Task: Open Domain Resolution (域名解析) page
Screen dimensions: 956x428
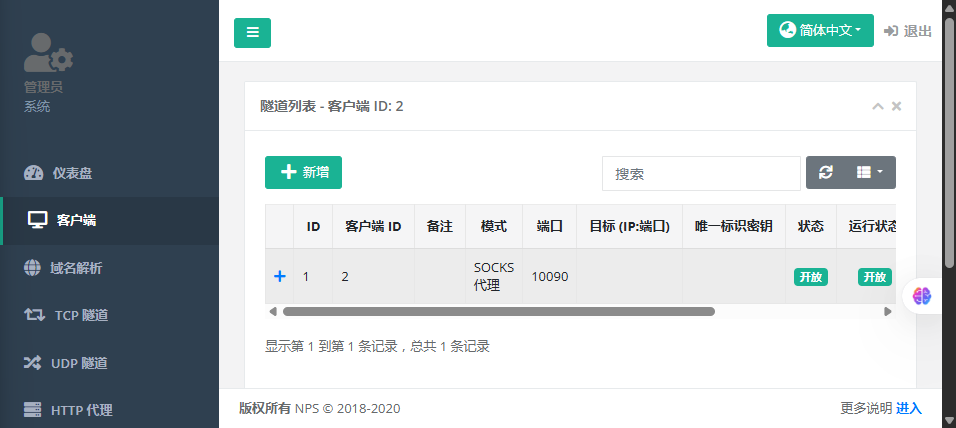Action: (x=76, y=268)
